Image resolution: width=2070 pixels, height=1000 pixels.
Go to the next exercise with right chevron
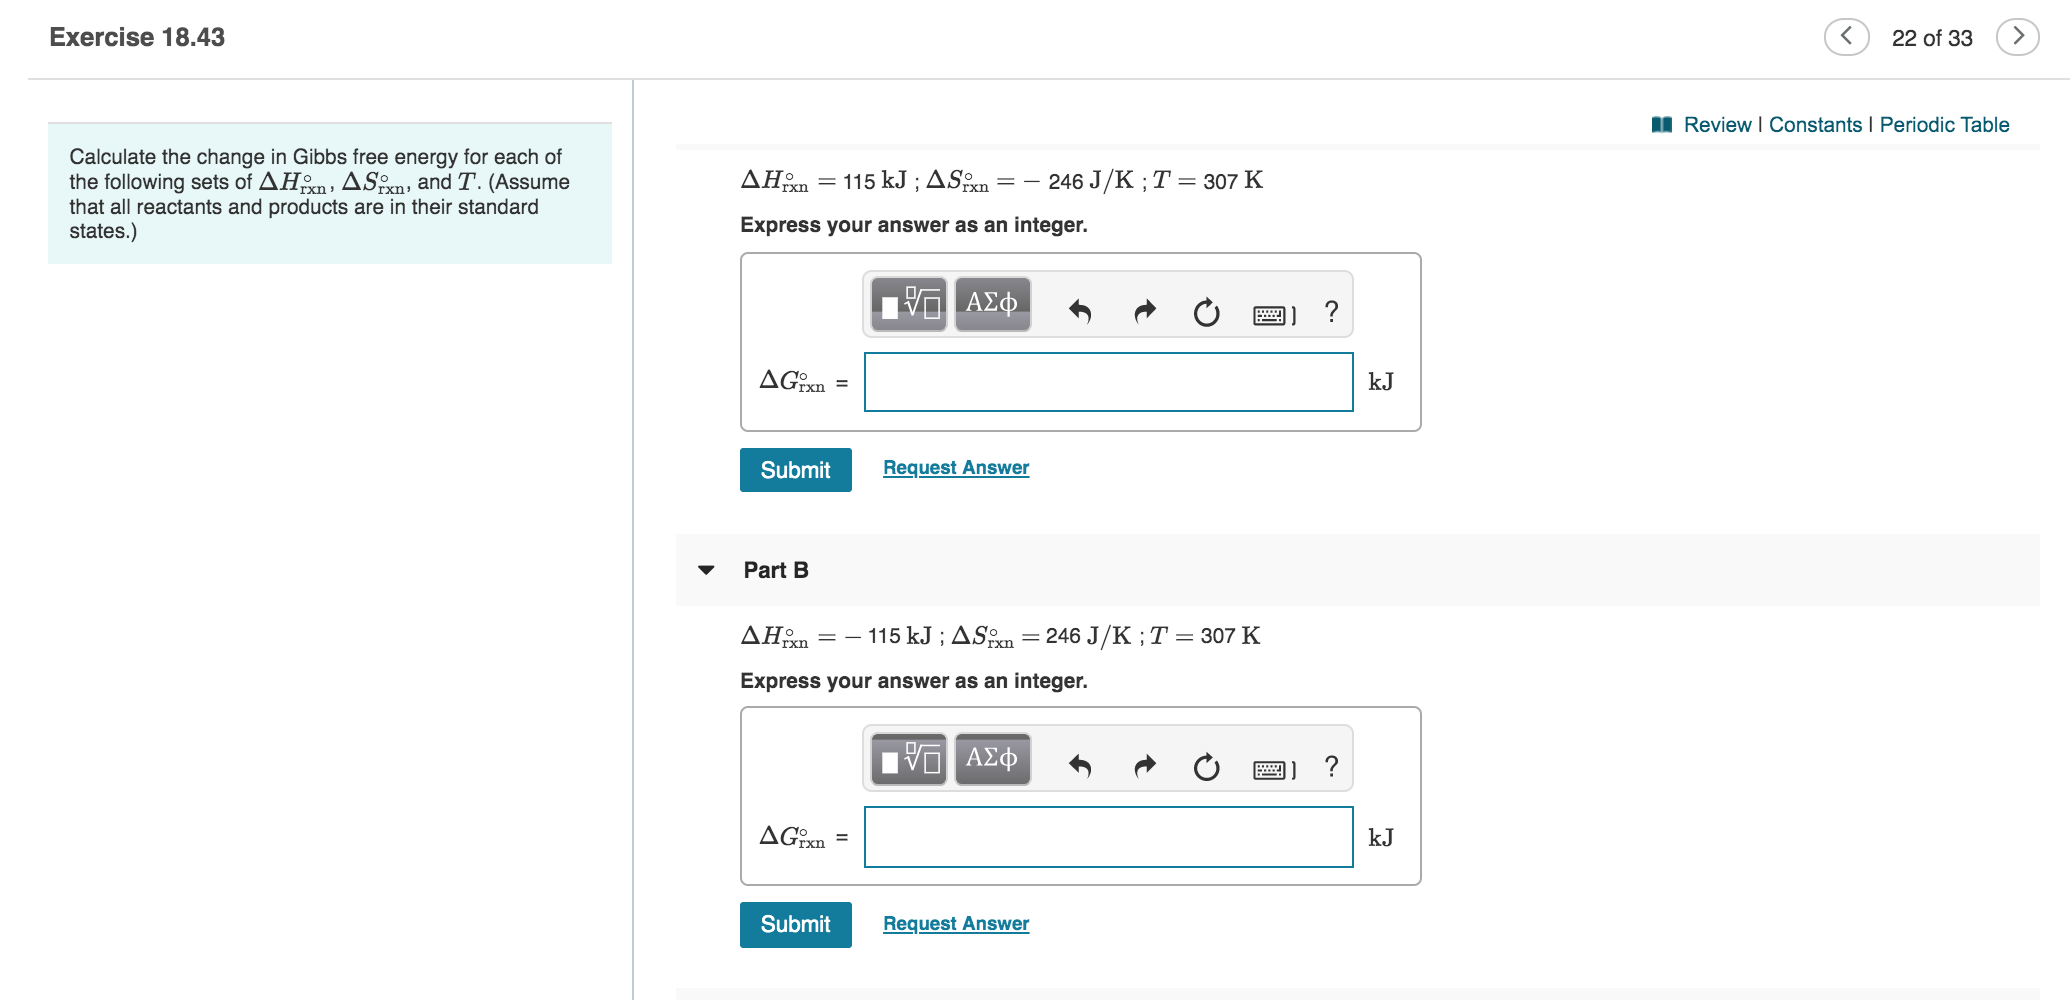(2020, 36)
